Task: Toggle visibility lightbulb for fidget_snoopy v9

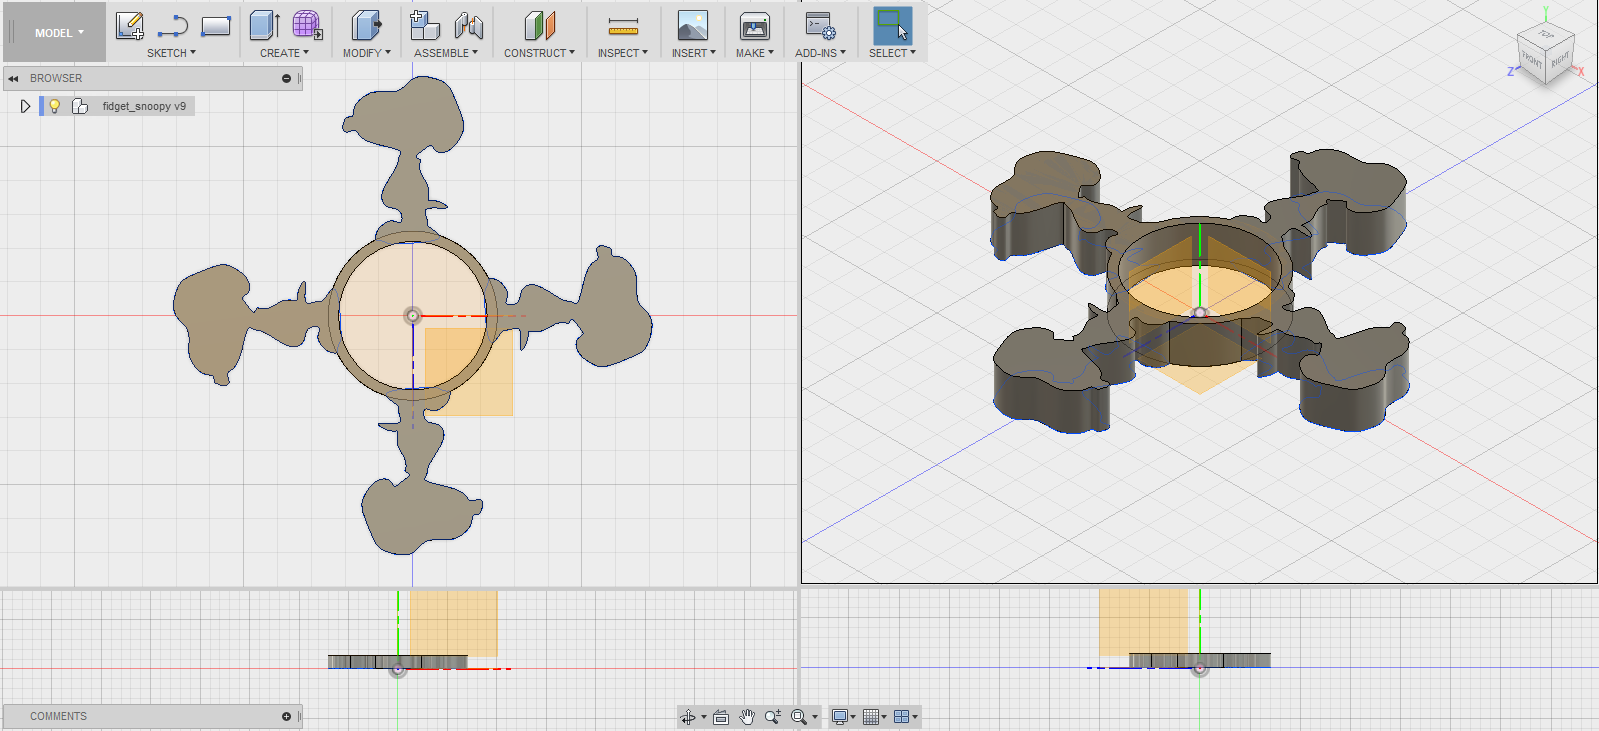Action: pyautogui.click(x=55, y=106)
